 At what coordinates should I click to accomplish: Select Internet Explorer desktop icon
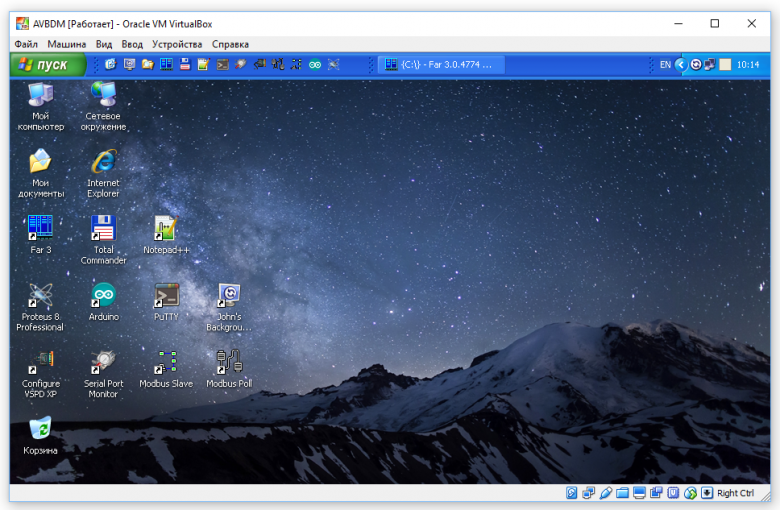pyautogui.click(x=103, y=173)
